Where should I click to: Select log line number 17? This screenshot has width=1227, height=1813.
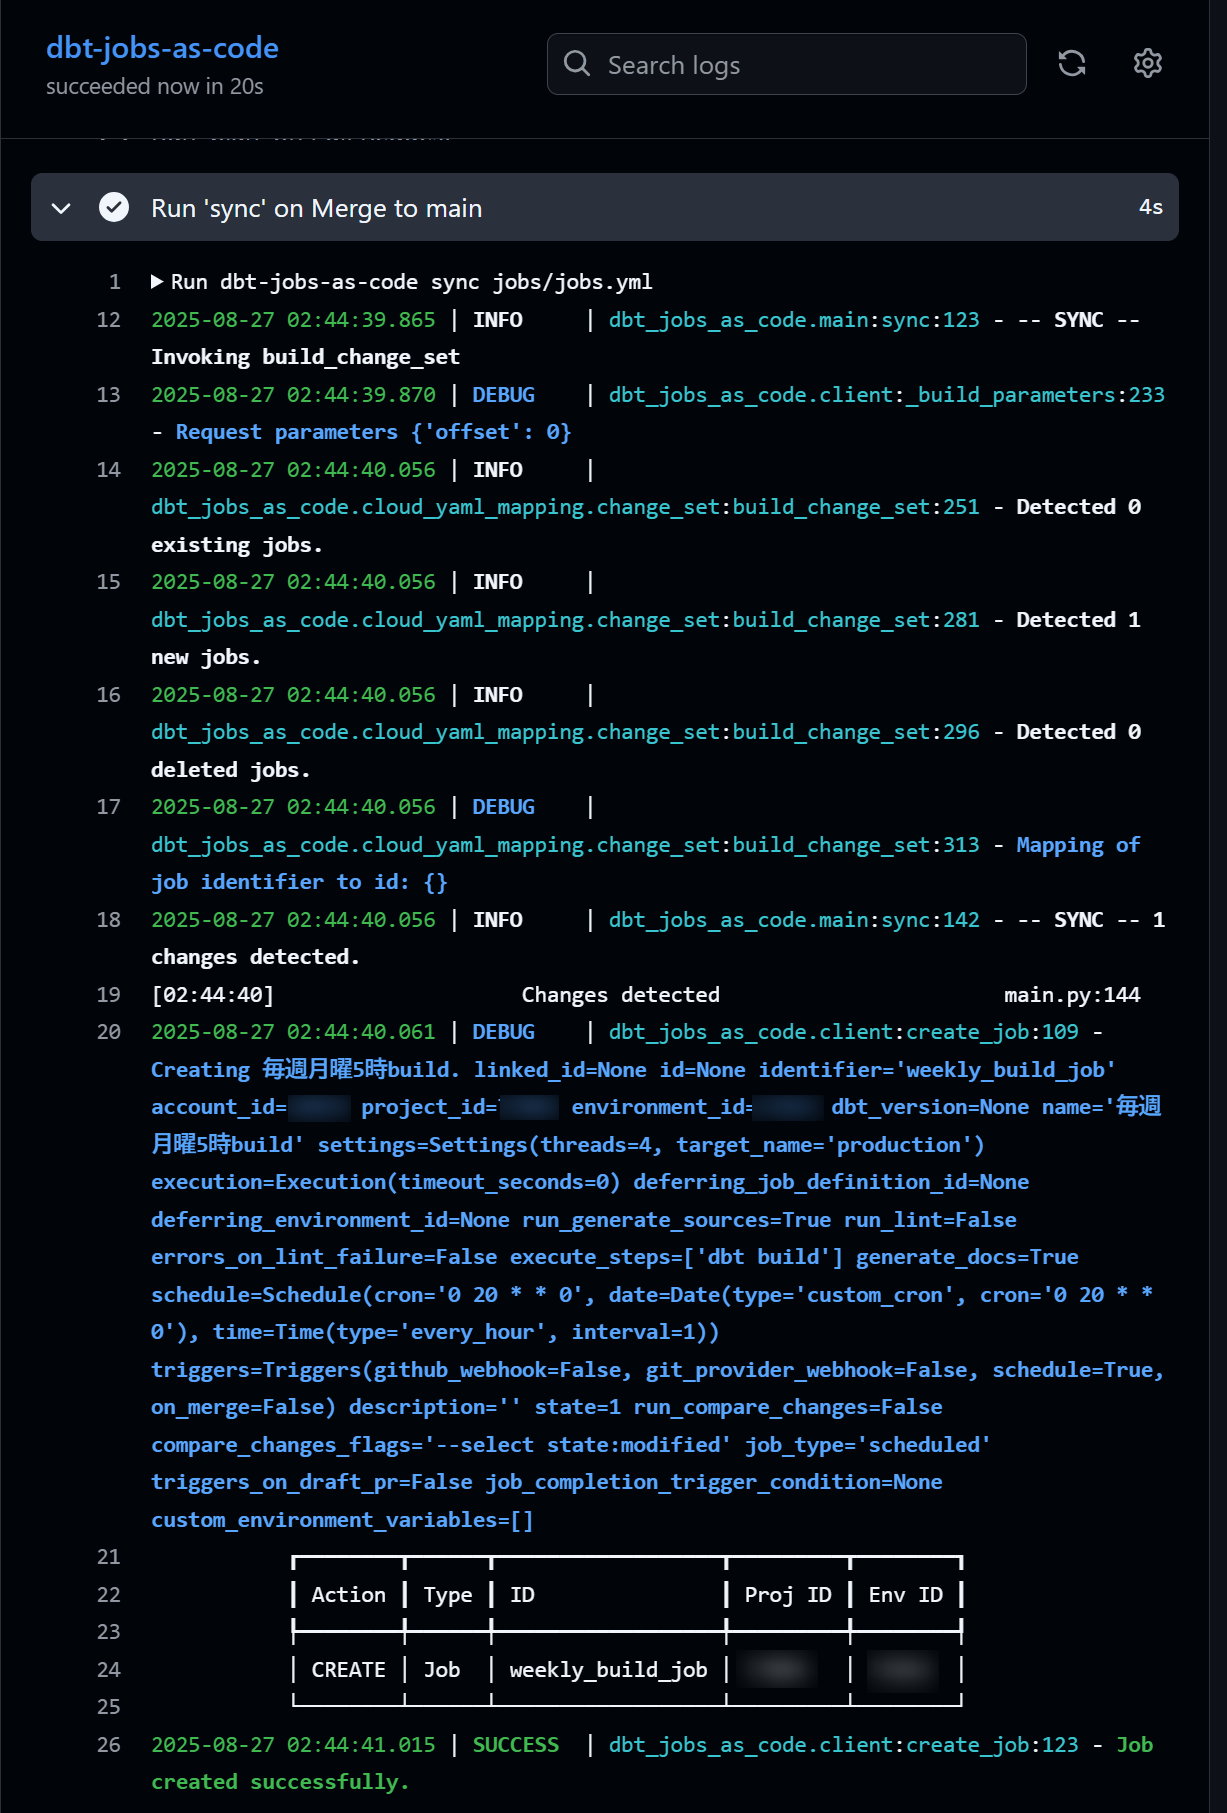point(109,807)
